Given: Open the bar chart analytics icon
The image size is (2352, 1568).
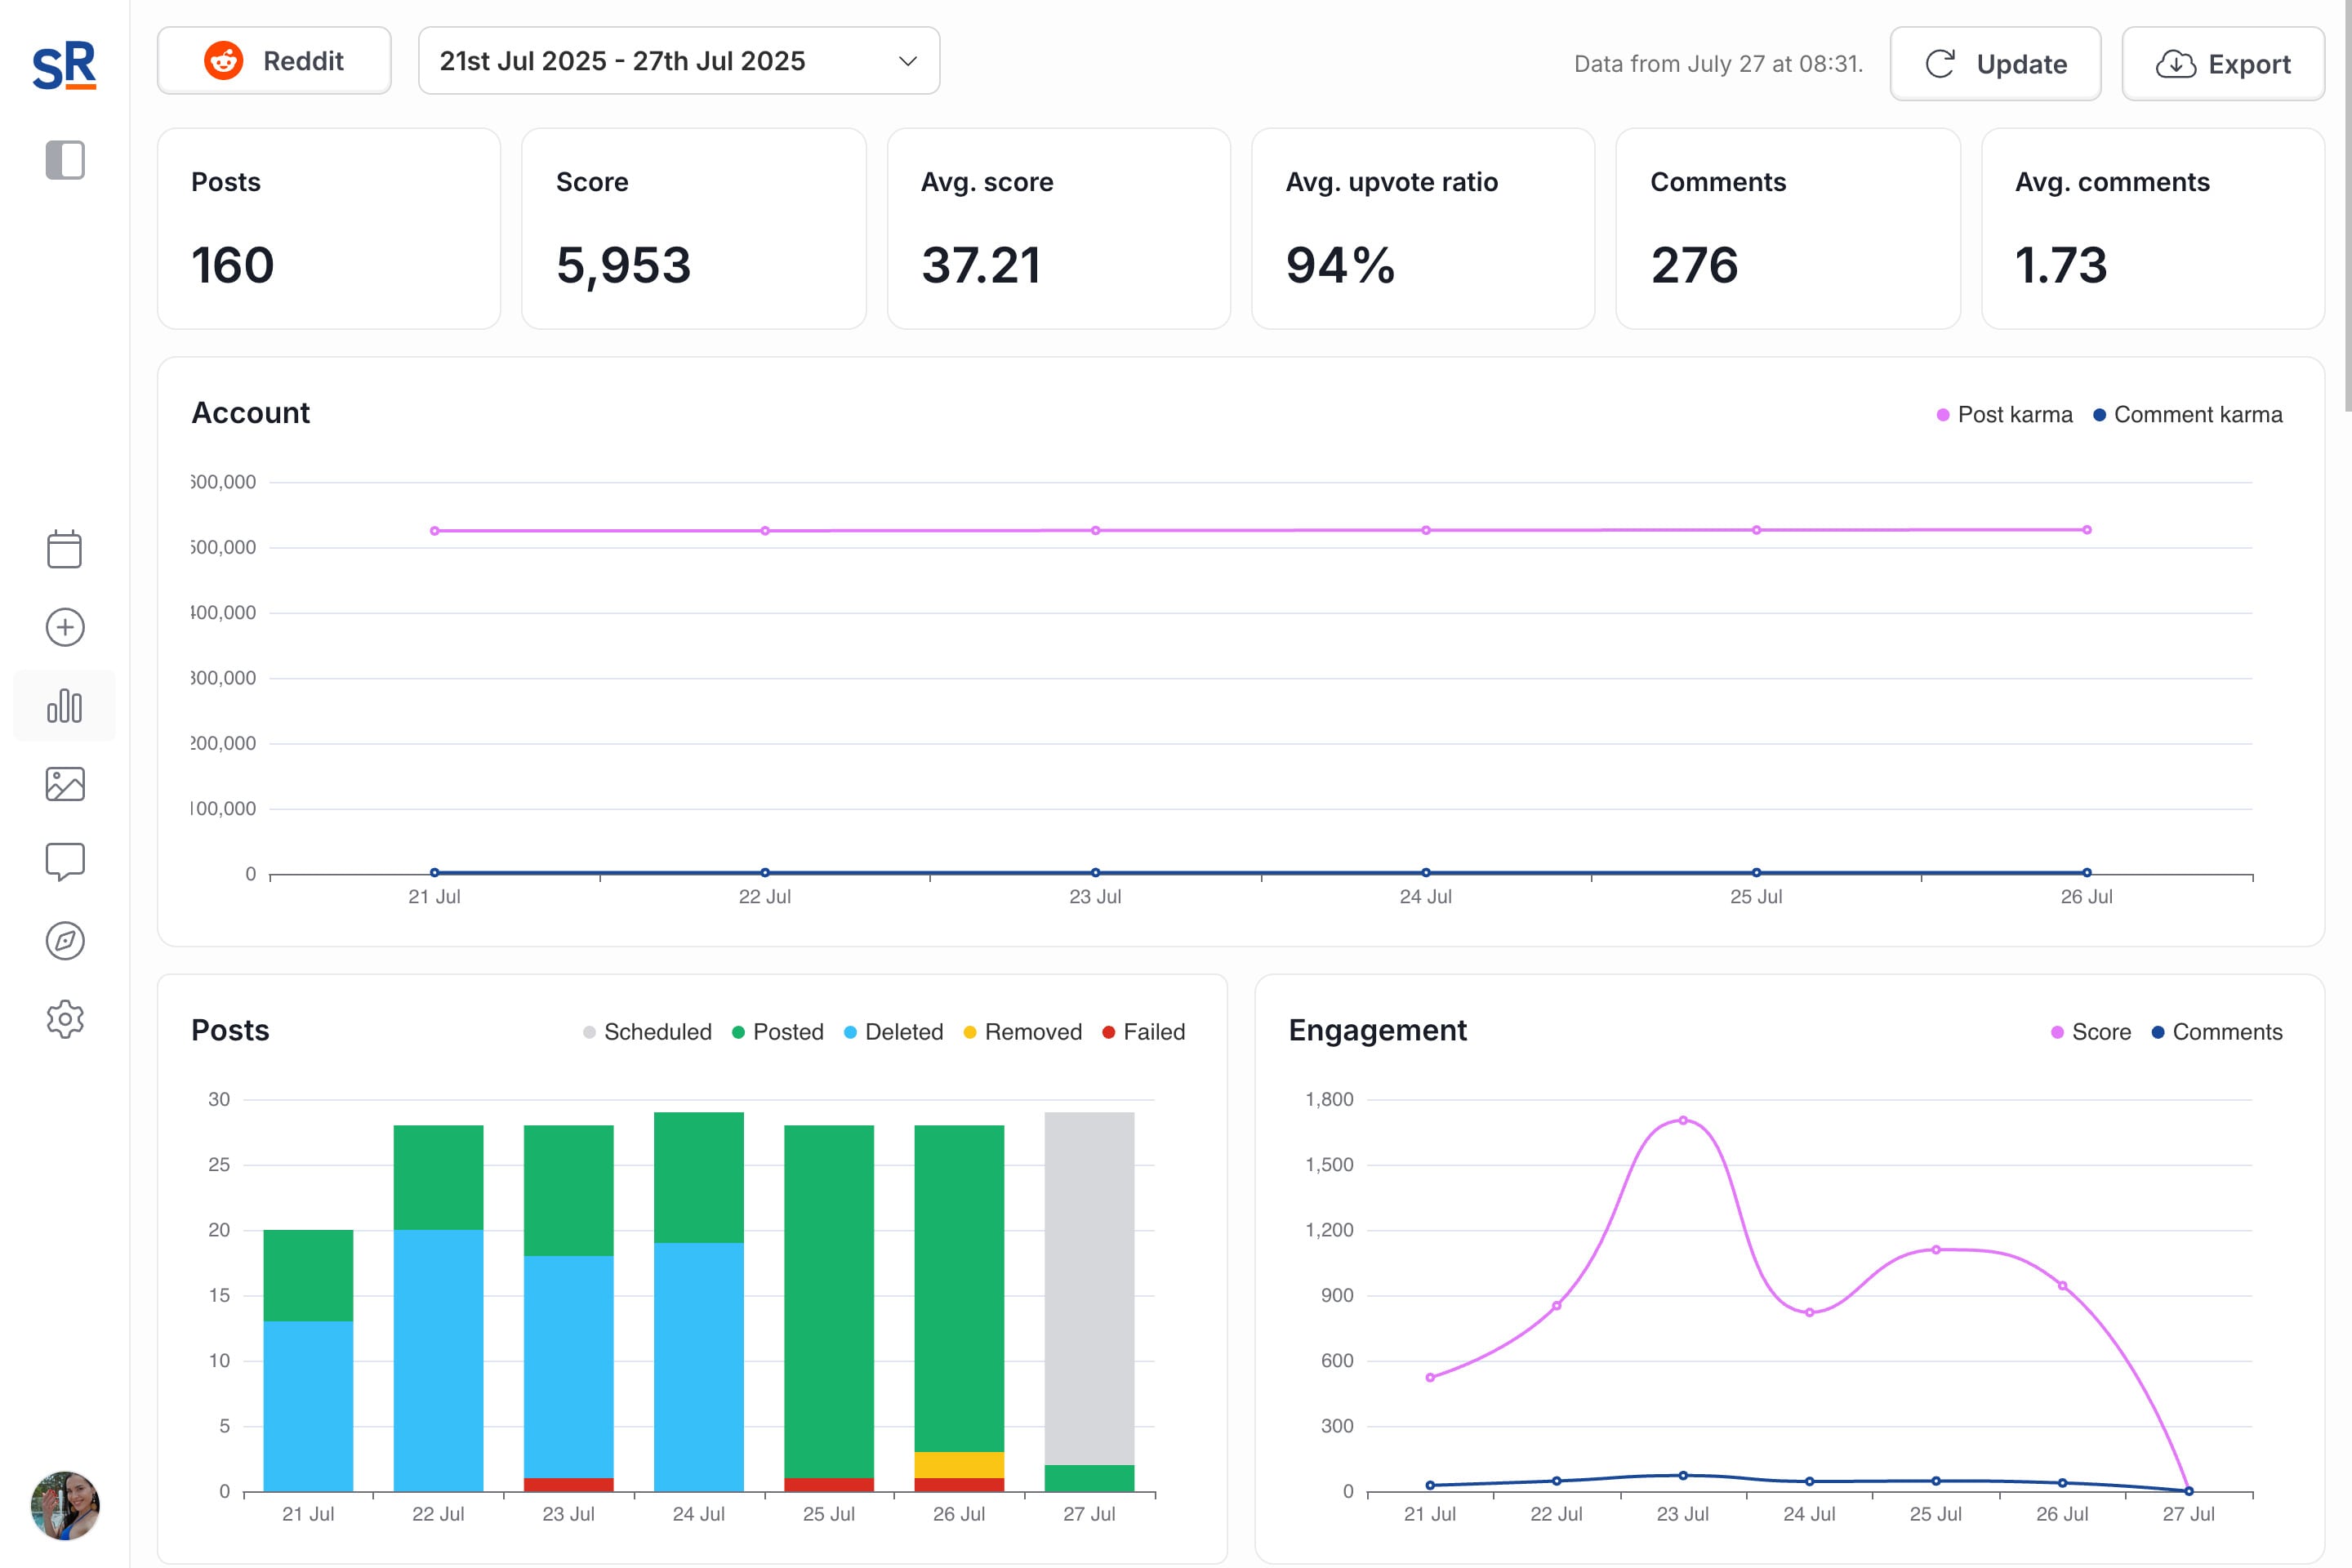Looking at the screenshot, I should [65, 706].
